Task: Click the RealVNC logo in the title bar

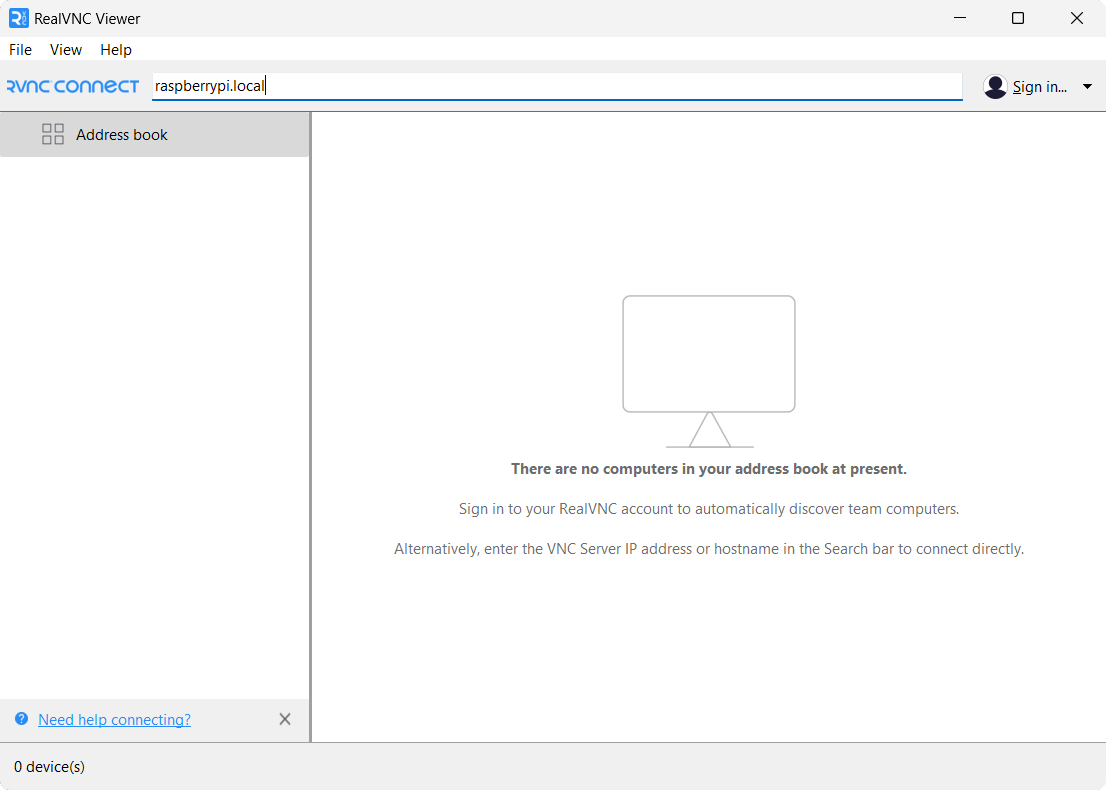Action: click(x=16, y=17)
